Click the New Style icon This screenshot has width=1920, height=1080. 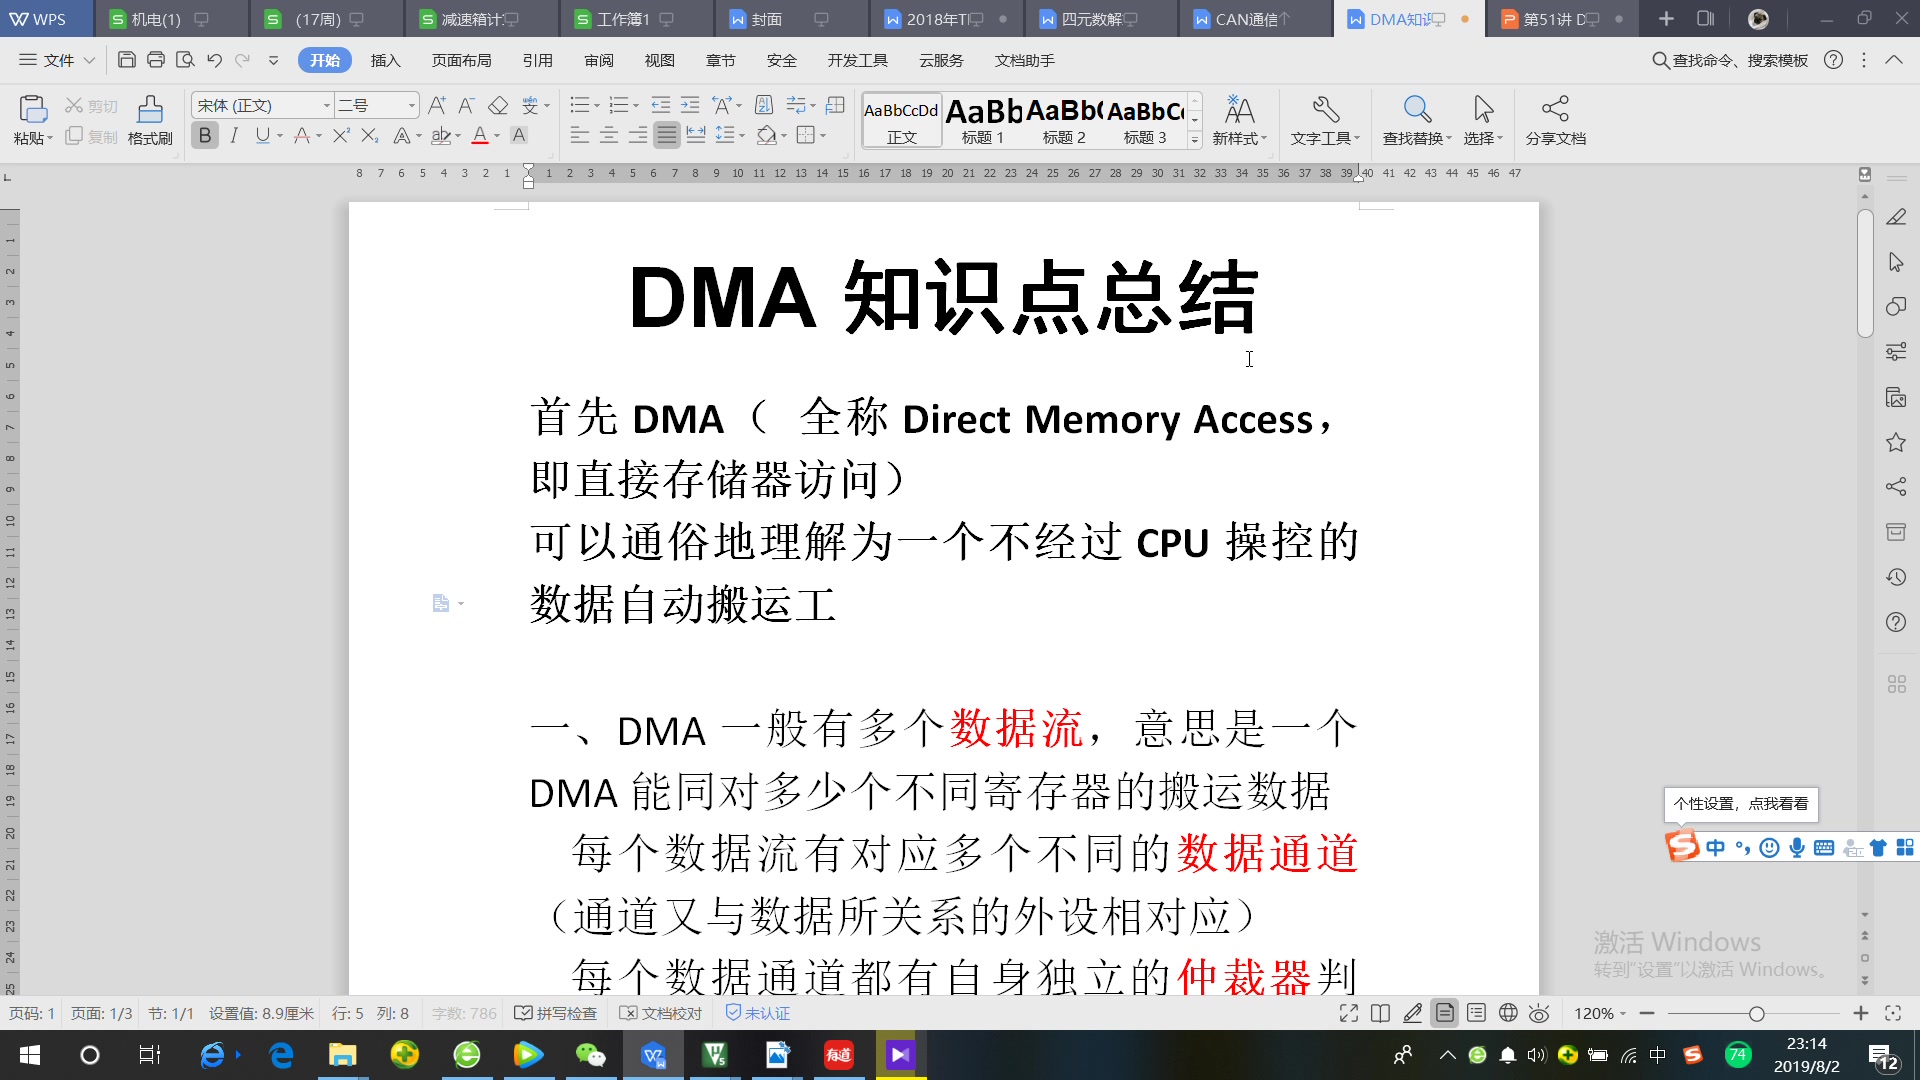click(x=1239, y=109)
